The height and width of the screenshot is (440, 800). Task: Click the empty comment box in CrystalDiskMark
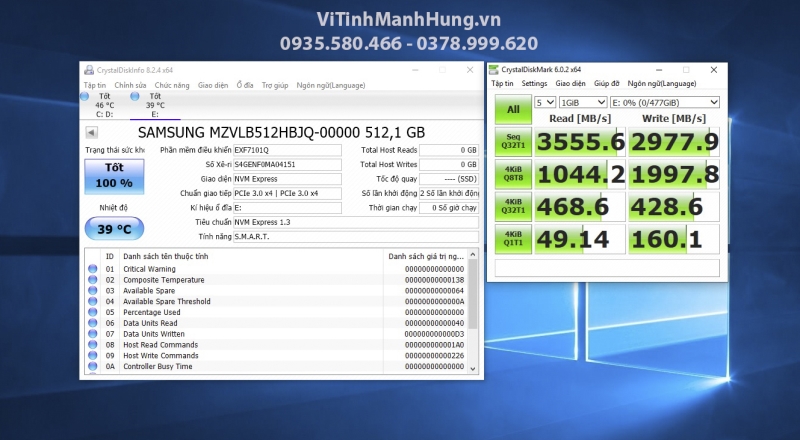[x=607, y=268]
